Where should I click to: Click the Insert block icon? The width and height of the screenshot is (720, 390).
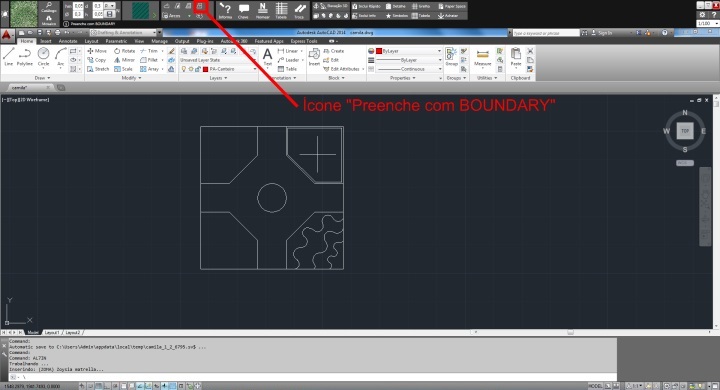[x=314, y=58]
